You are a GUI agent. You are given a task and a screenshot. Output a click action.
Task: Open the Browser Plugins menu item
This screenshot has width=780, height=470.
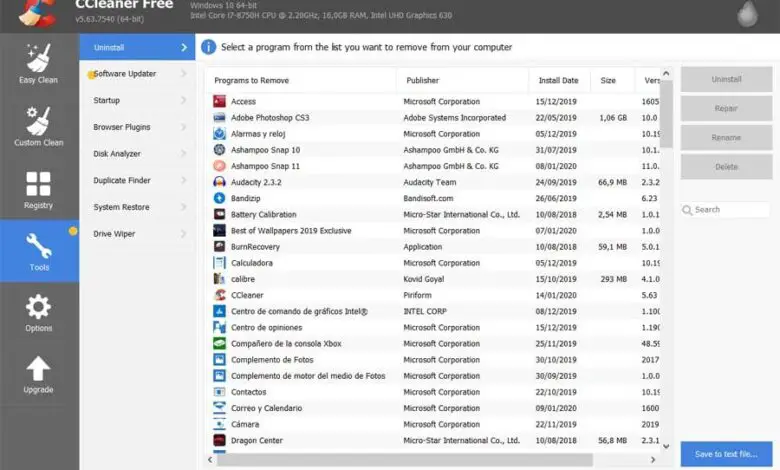(x=122, y=127)
